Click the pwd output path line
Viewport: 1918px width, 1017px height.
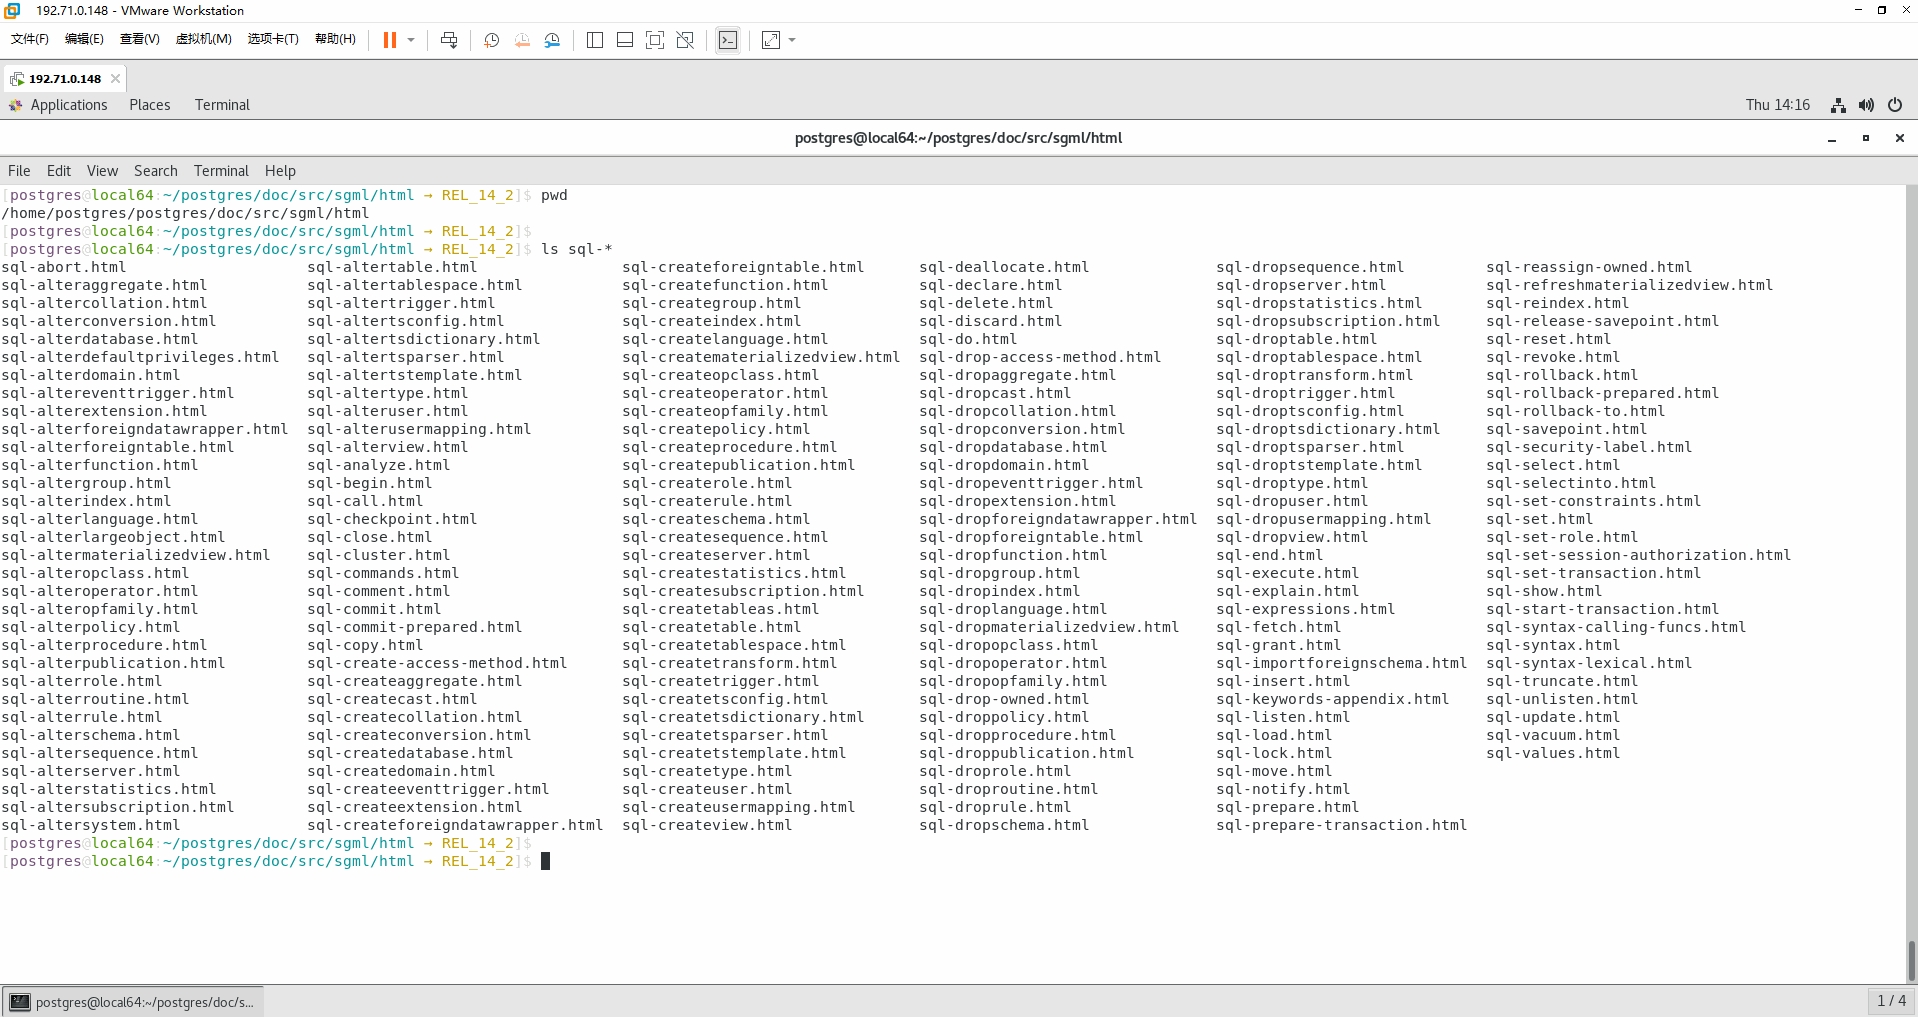(x=186, y=213)
